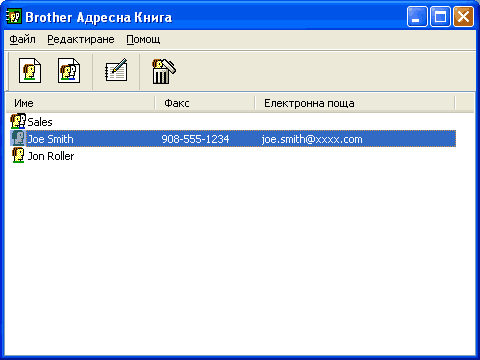The width and height of the screenshot is (480, 360).
Task: Click the email joe.smith@xxxx.com
Action: (312, 139)
